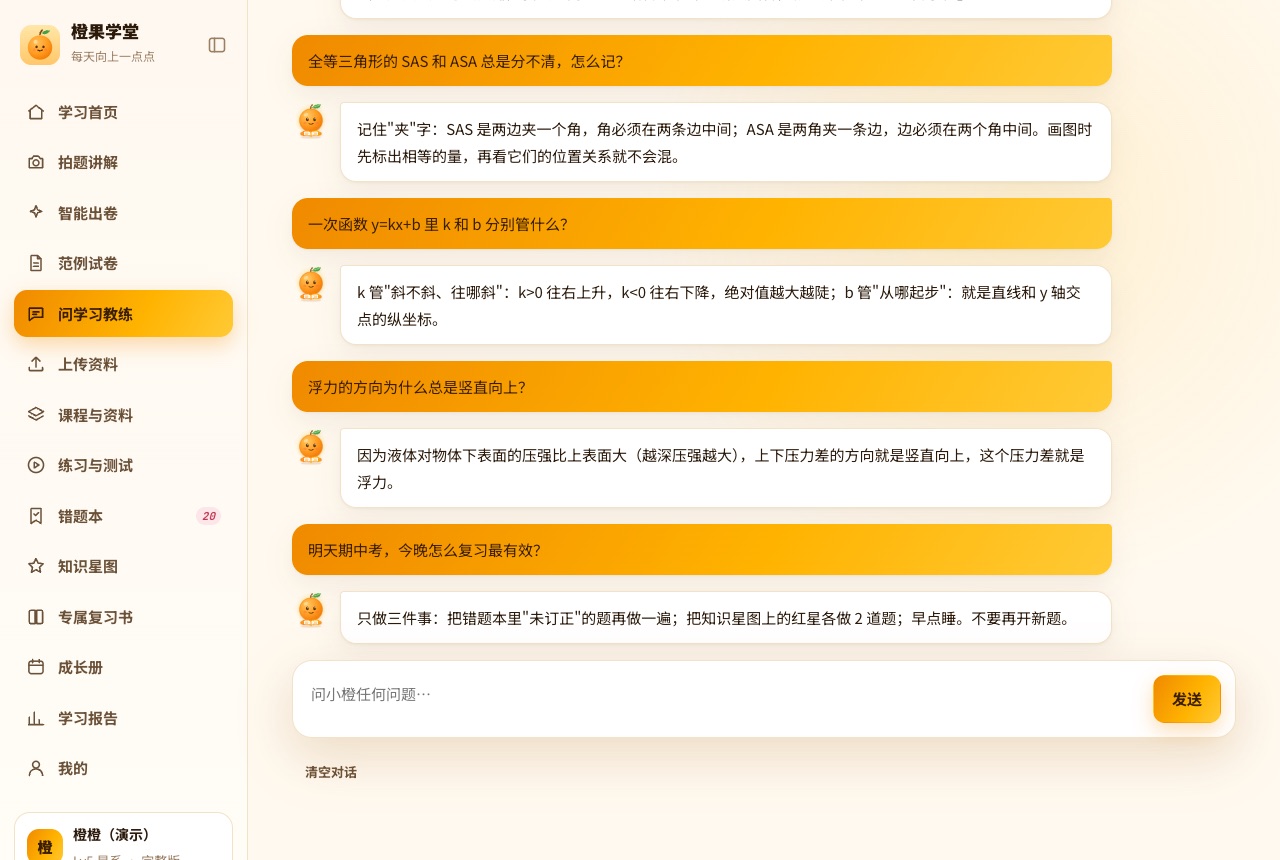Click the calendar icon for 成长册
The height and width of the screenshot is (860, 1280).
point(36,667)
